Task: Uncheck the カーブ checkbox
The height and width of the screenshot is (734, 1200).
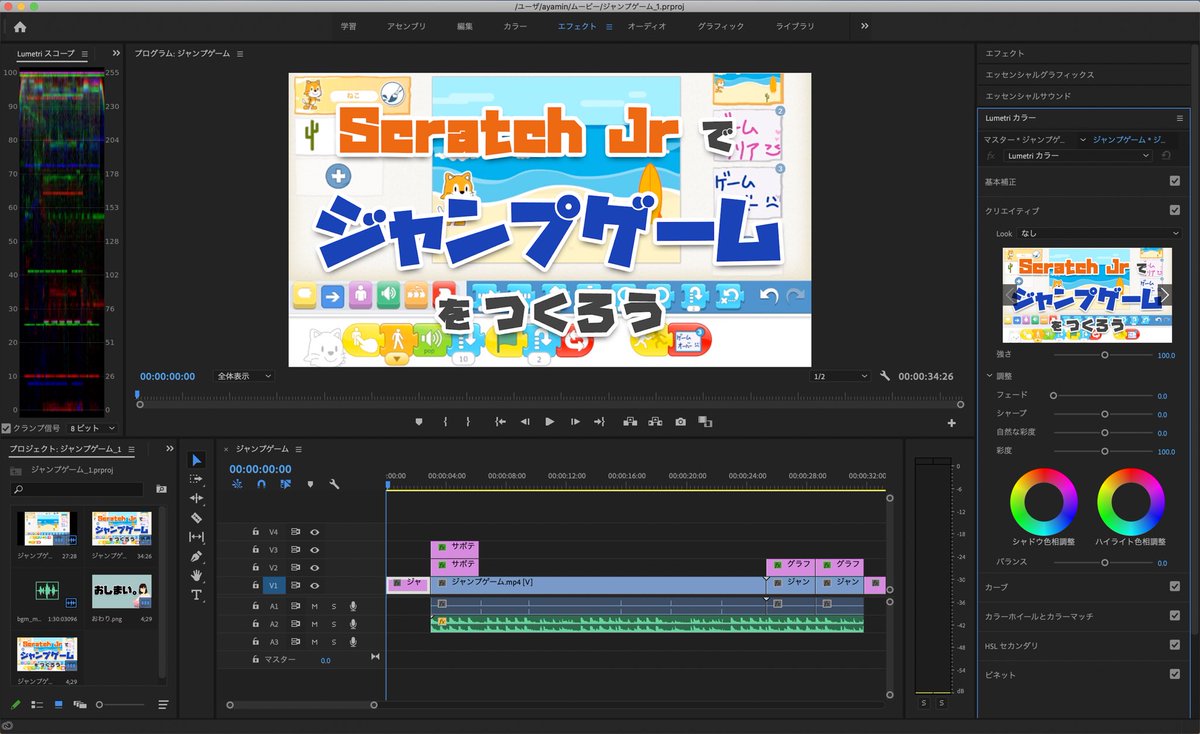Action: [x=1175, y=586]
